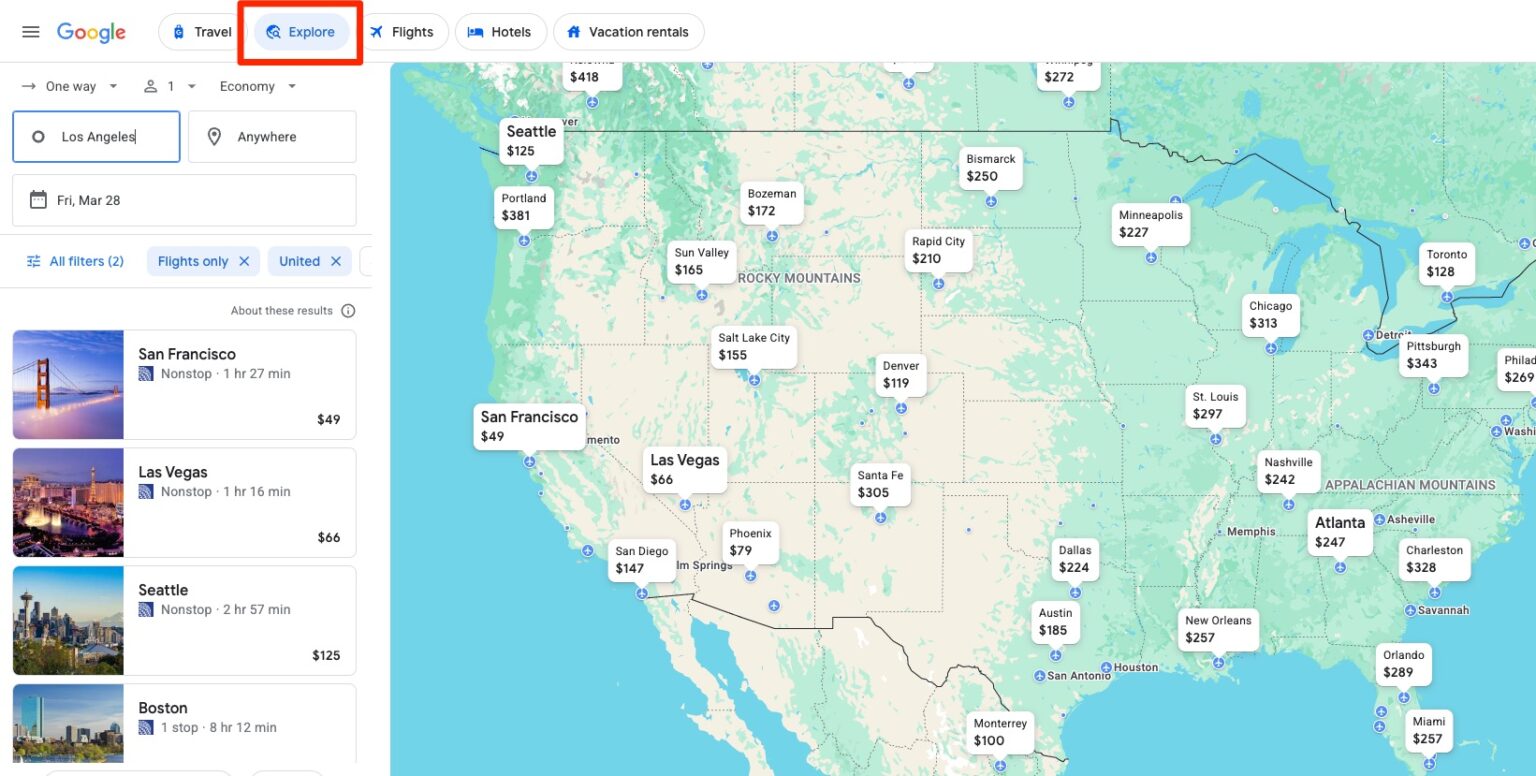Viewport: 1536px width, 776px height.
Task: Click the destination pin icon
Action: click(x=214, y=137)
